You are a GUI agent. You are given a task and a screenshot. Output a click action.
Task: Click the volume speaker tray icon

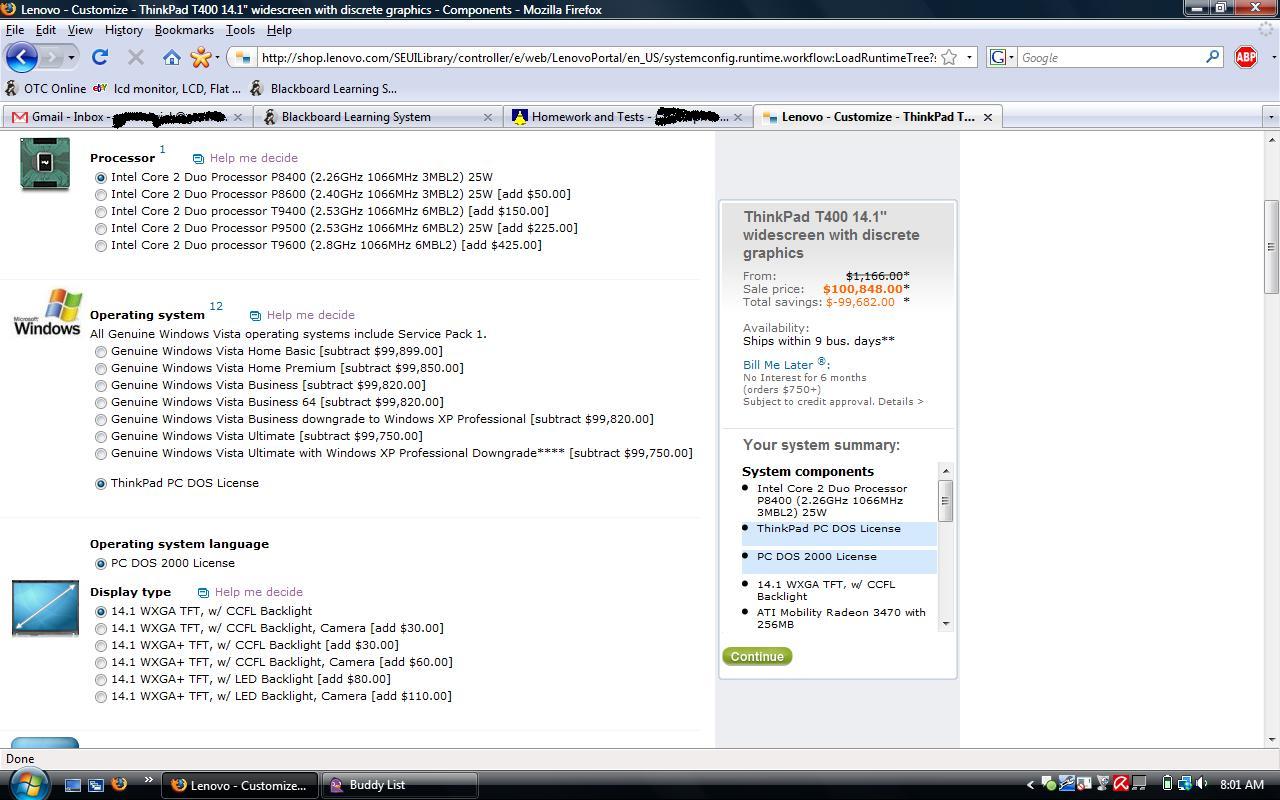point(1202,784)
